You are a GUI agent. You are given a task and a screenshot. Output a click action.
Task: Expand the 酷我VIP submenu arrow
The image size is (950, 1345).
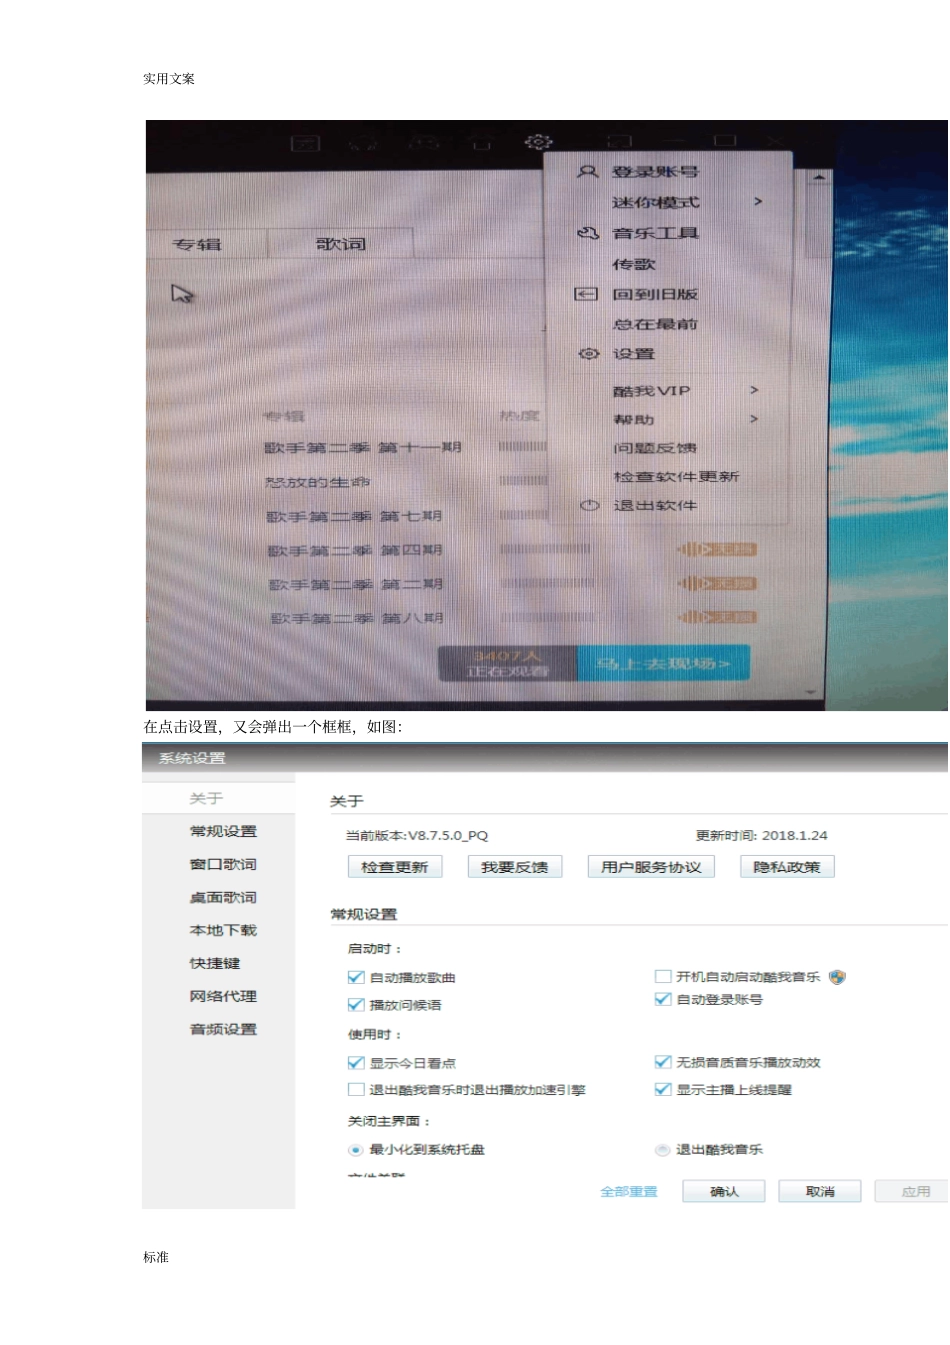point(754,390)
